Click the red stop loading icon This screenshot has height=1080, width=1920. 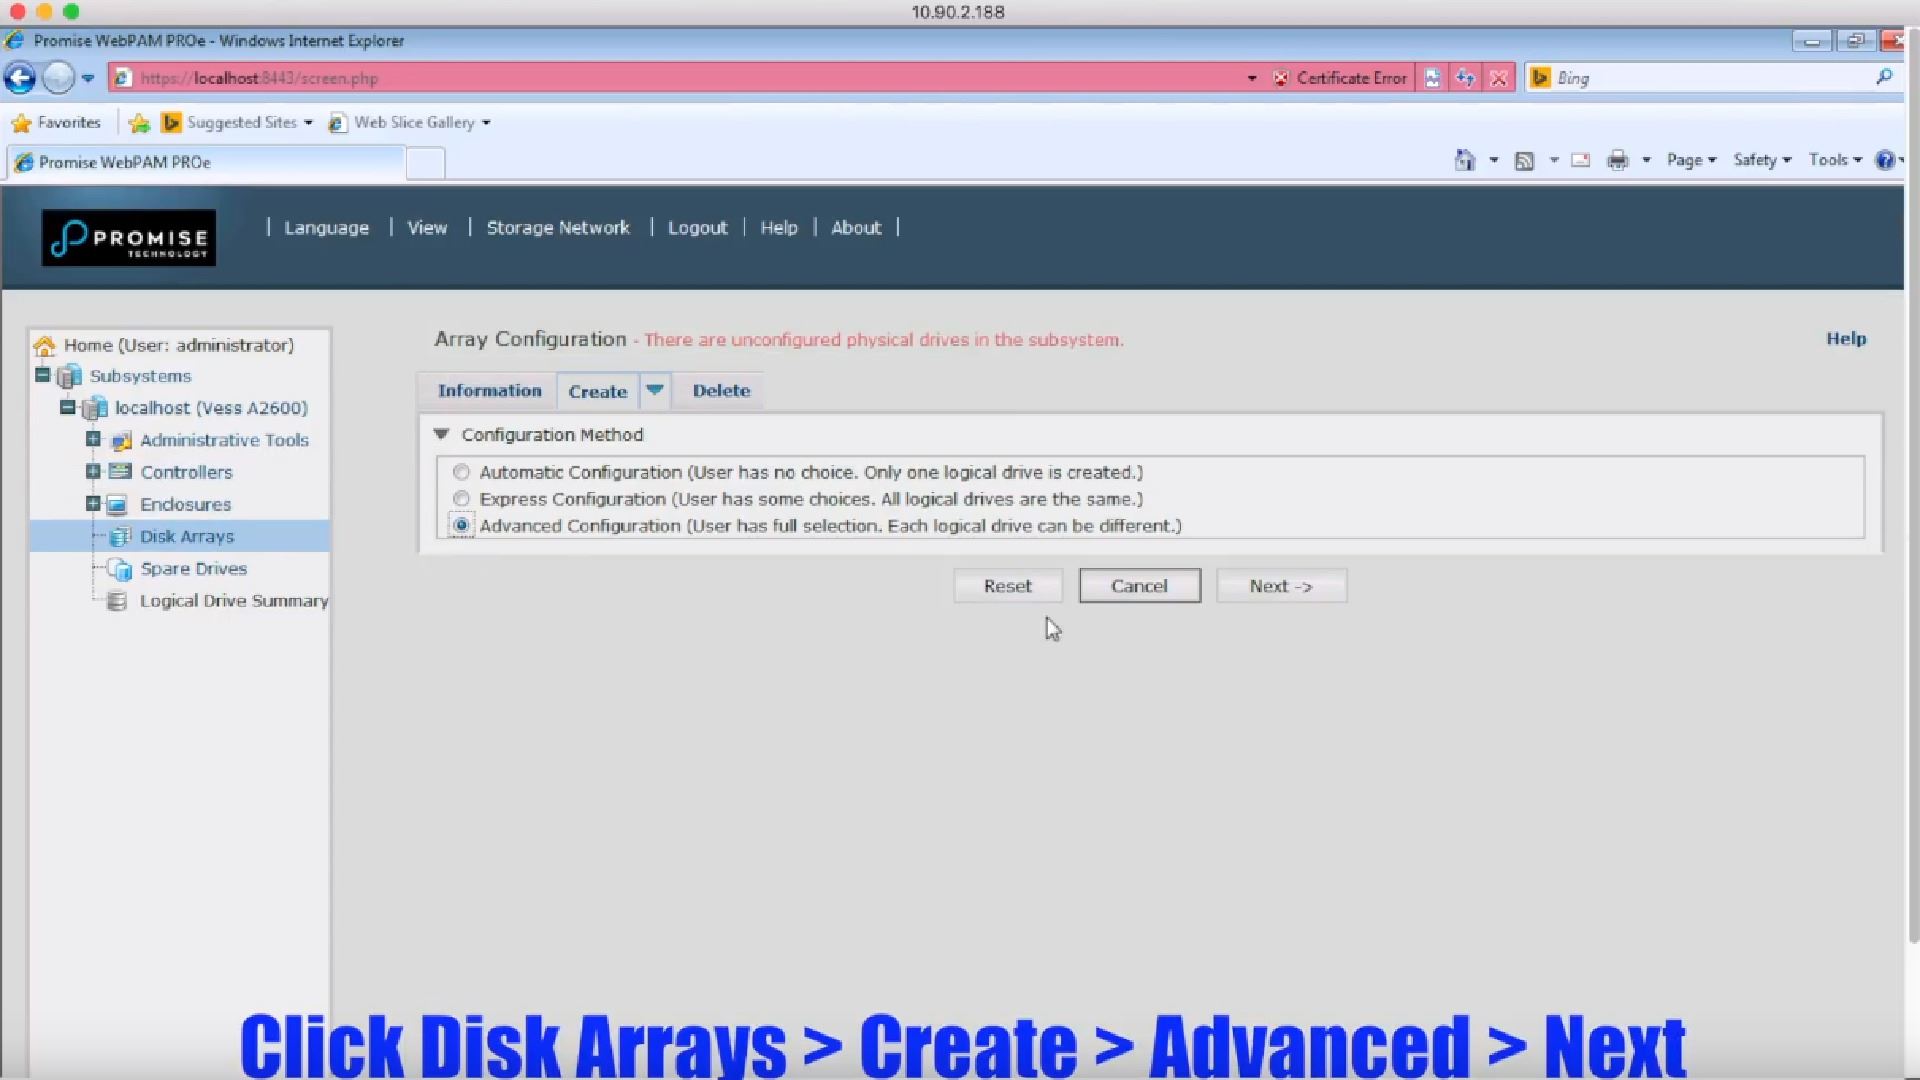1498,78
